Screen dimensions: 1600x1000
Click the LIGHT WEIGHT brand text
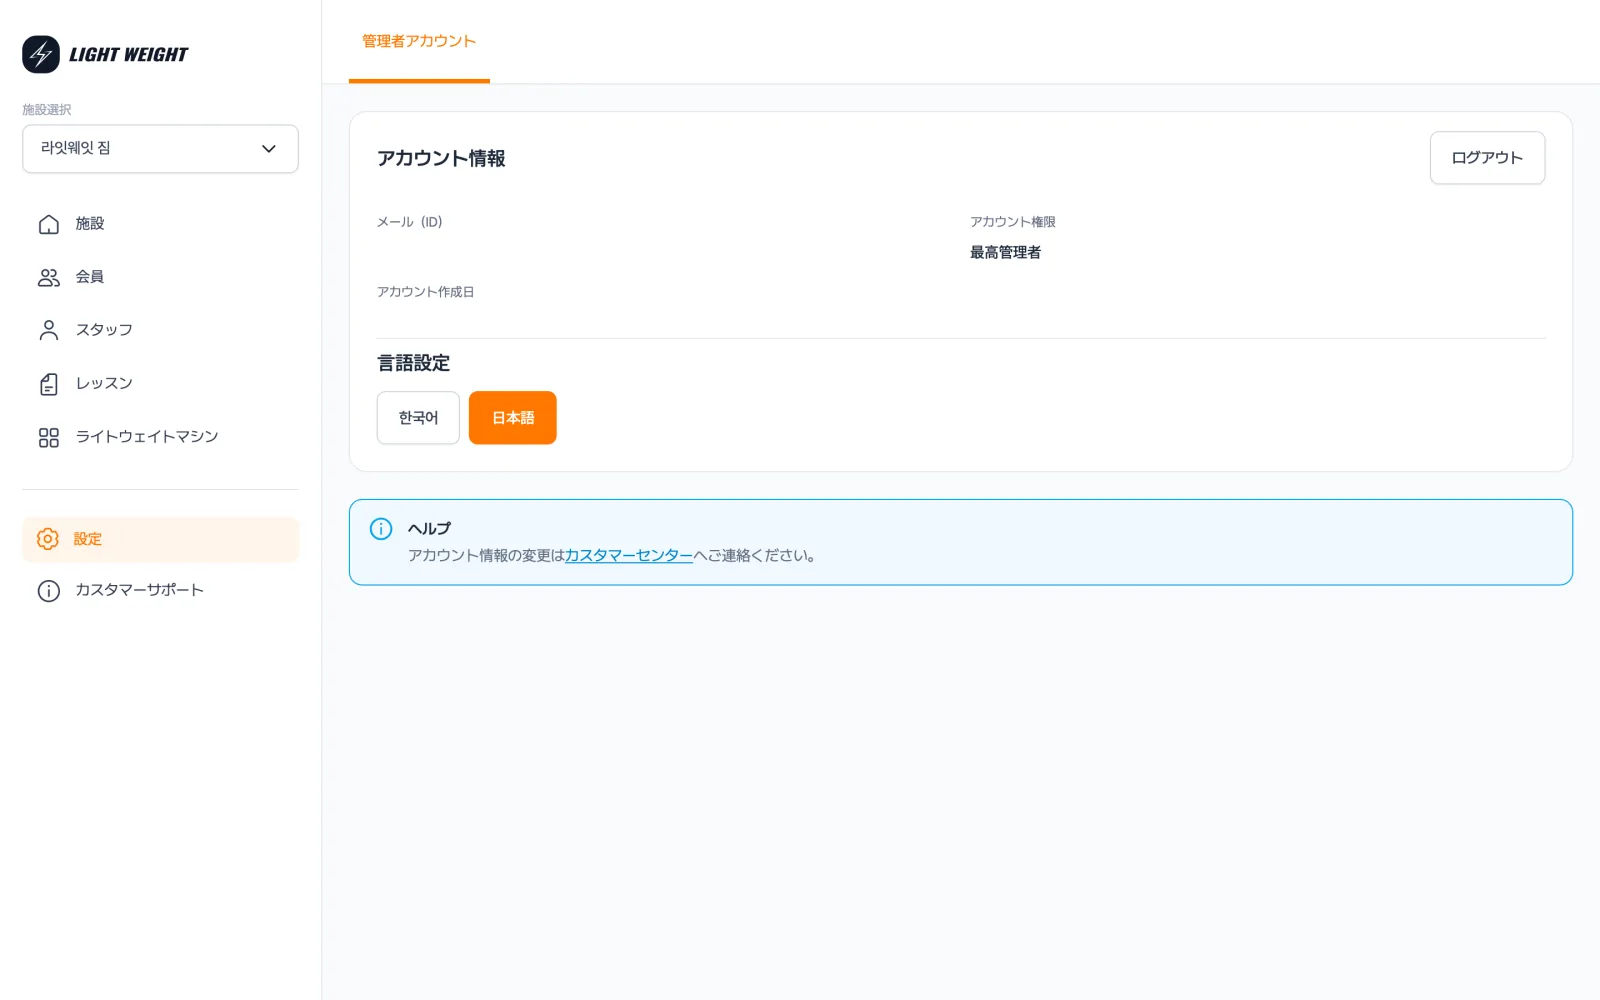128,55
